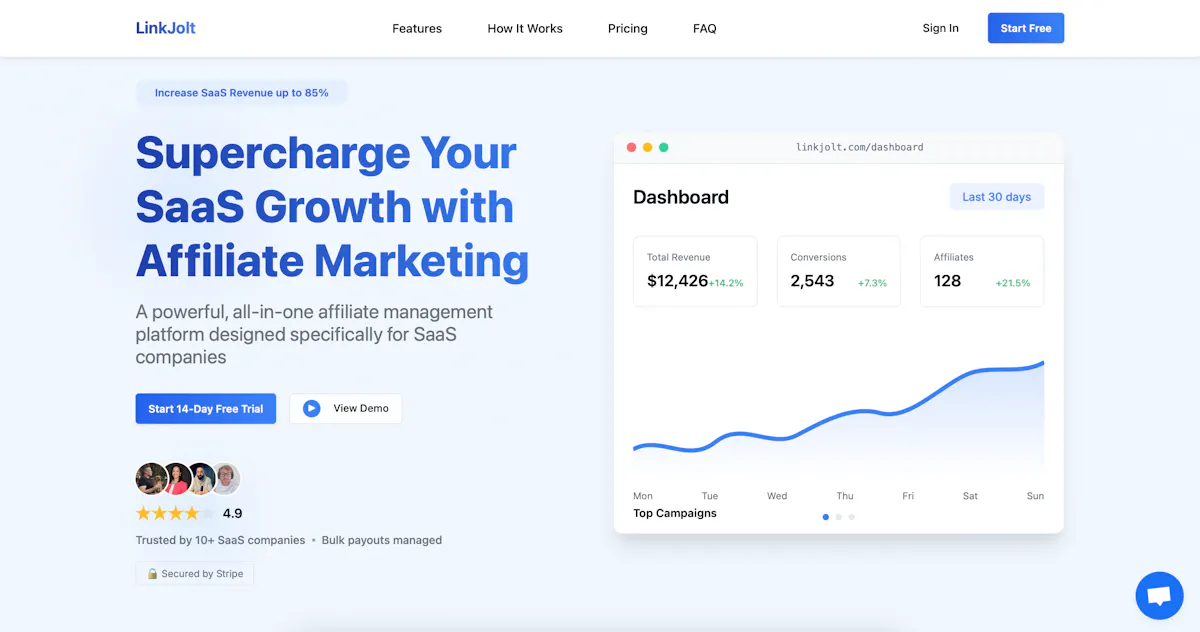The image size is (1200, 632).
Task: Click the Start Free button
Action: click(1026, 28)
